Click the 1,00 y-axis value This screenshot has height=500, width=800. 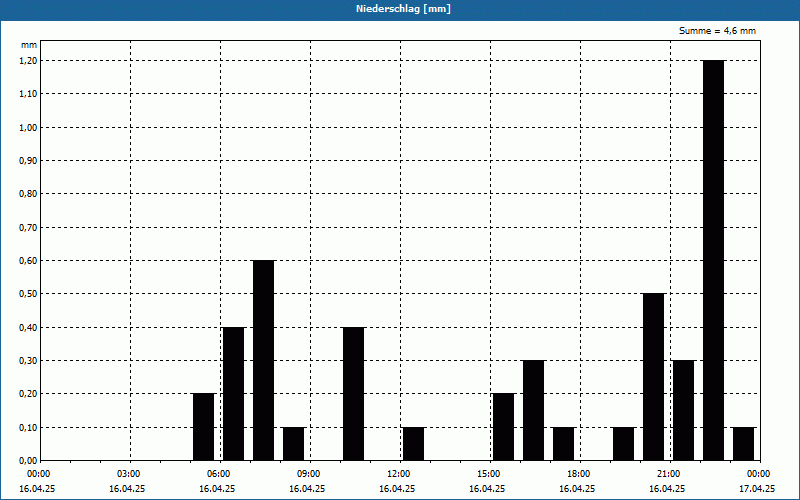(28, 128)
